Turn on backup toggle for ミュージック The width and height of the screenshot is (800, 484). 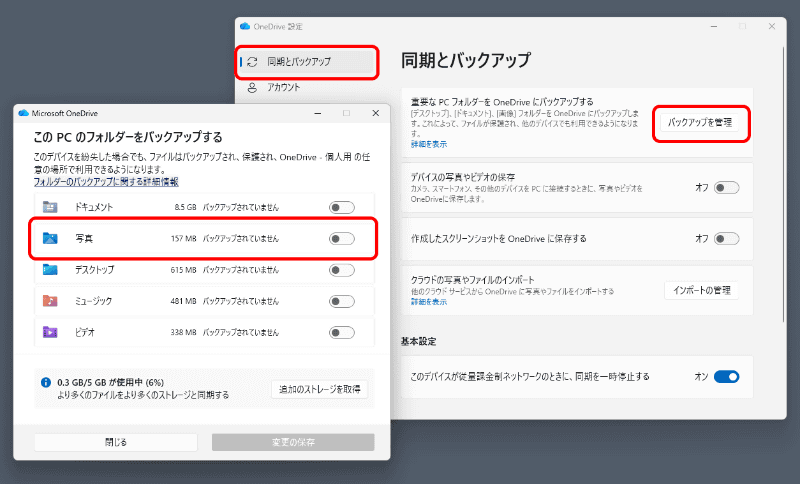pos(341,301)
